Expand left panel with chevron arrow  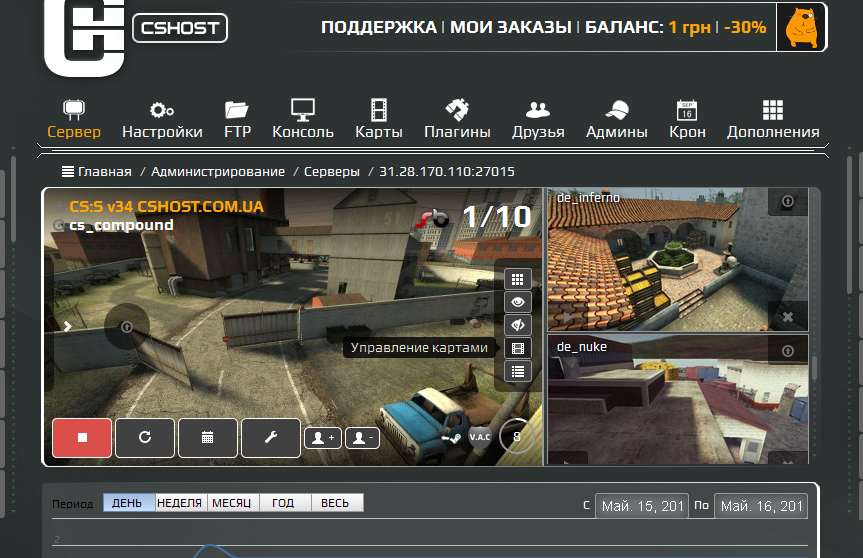click(x=67, y=326)
